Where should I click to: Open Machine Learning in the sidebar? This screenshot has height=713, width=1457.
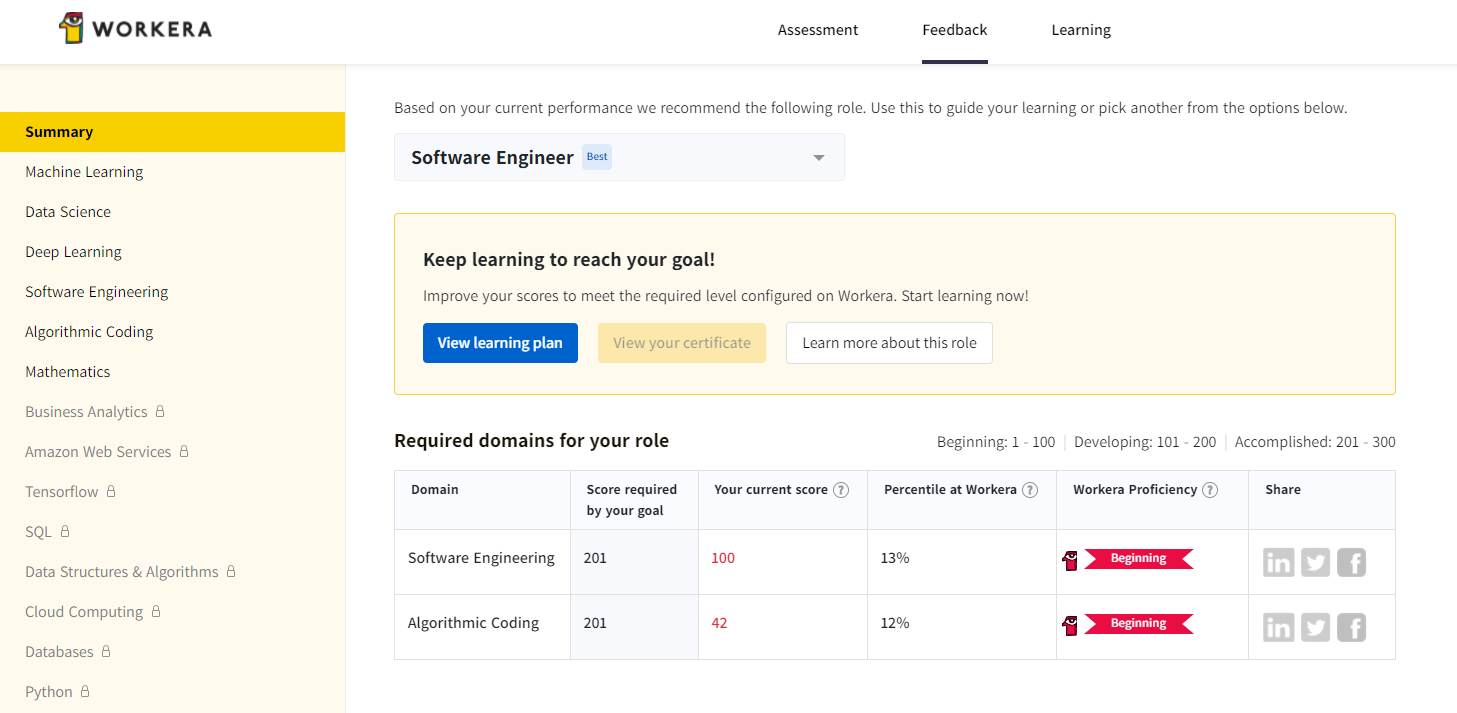point(84,172)
